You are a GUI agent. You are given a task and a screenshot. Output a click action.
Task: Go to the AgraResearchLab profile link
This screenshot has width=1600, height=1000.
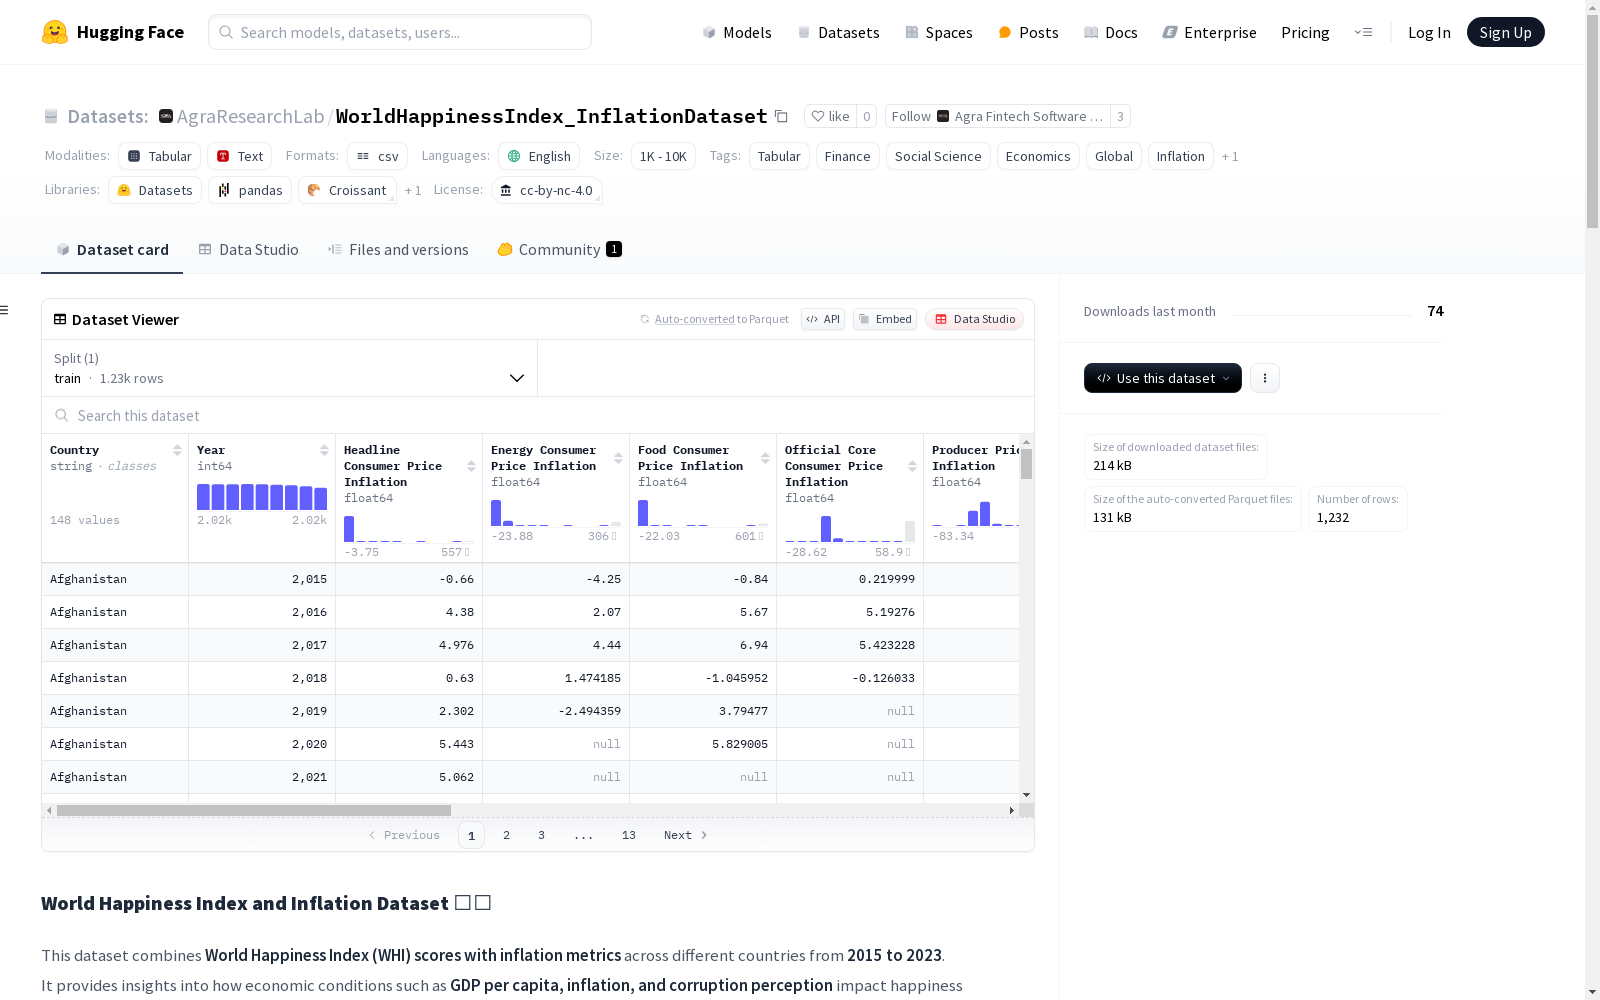[250, 117]
